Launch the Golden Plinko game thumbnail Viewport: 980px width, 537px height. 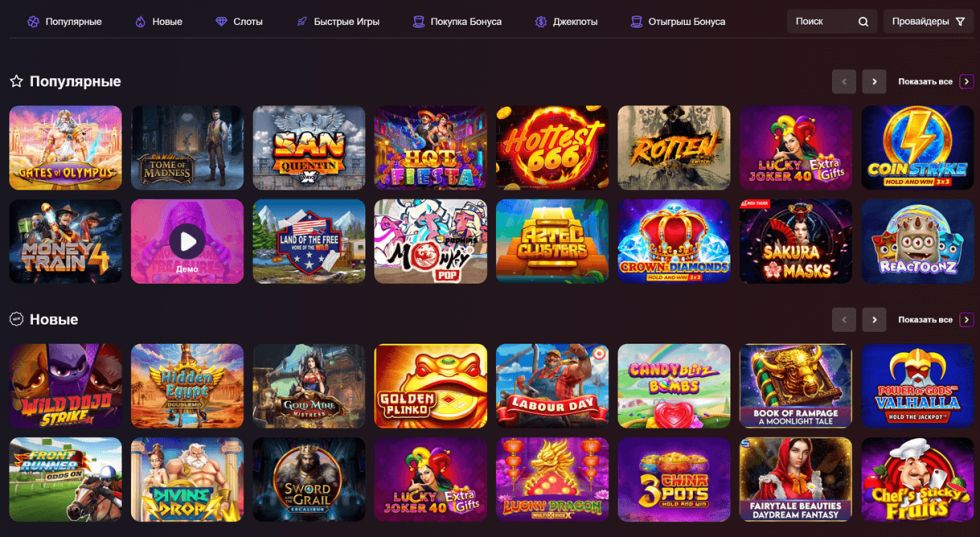(431, 386)
